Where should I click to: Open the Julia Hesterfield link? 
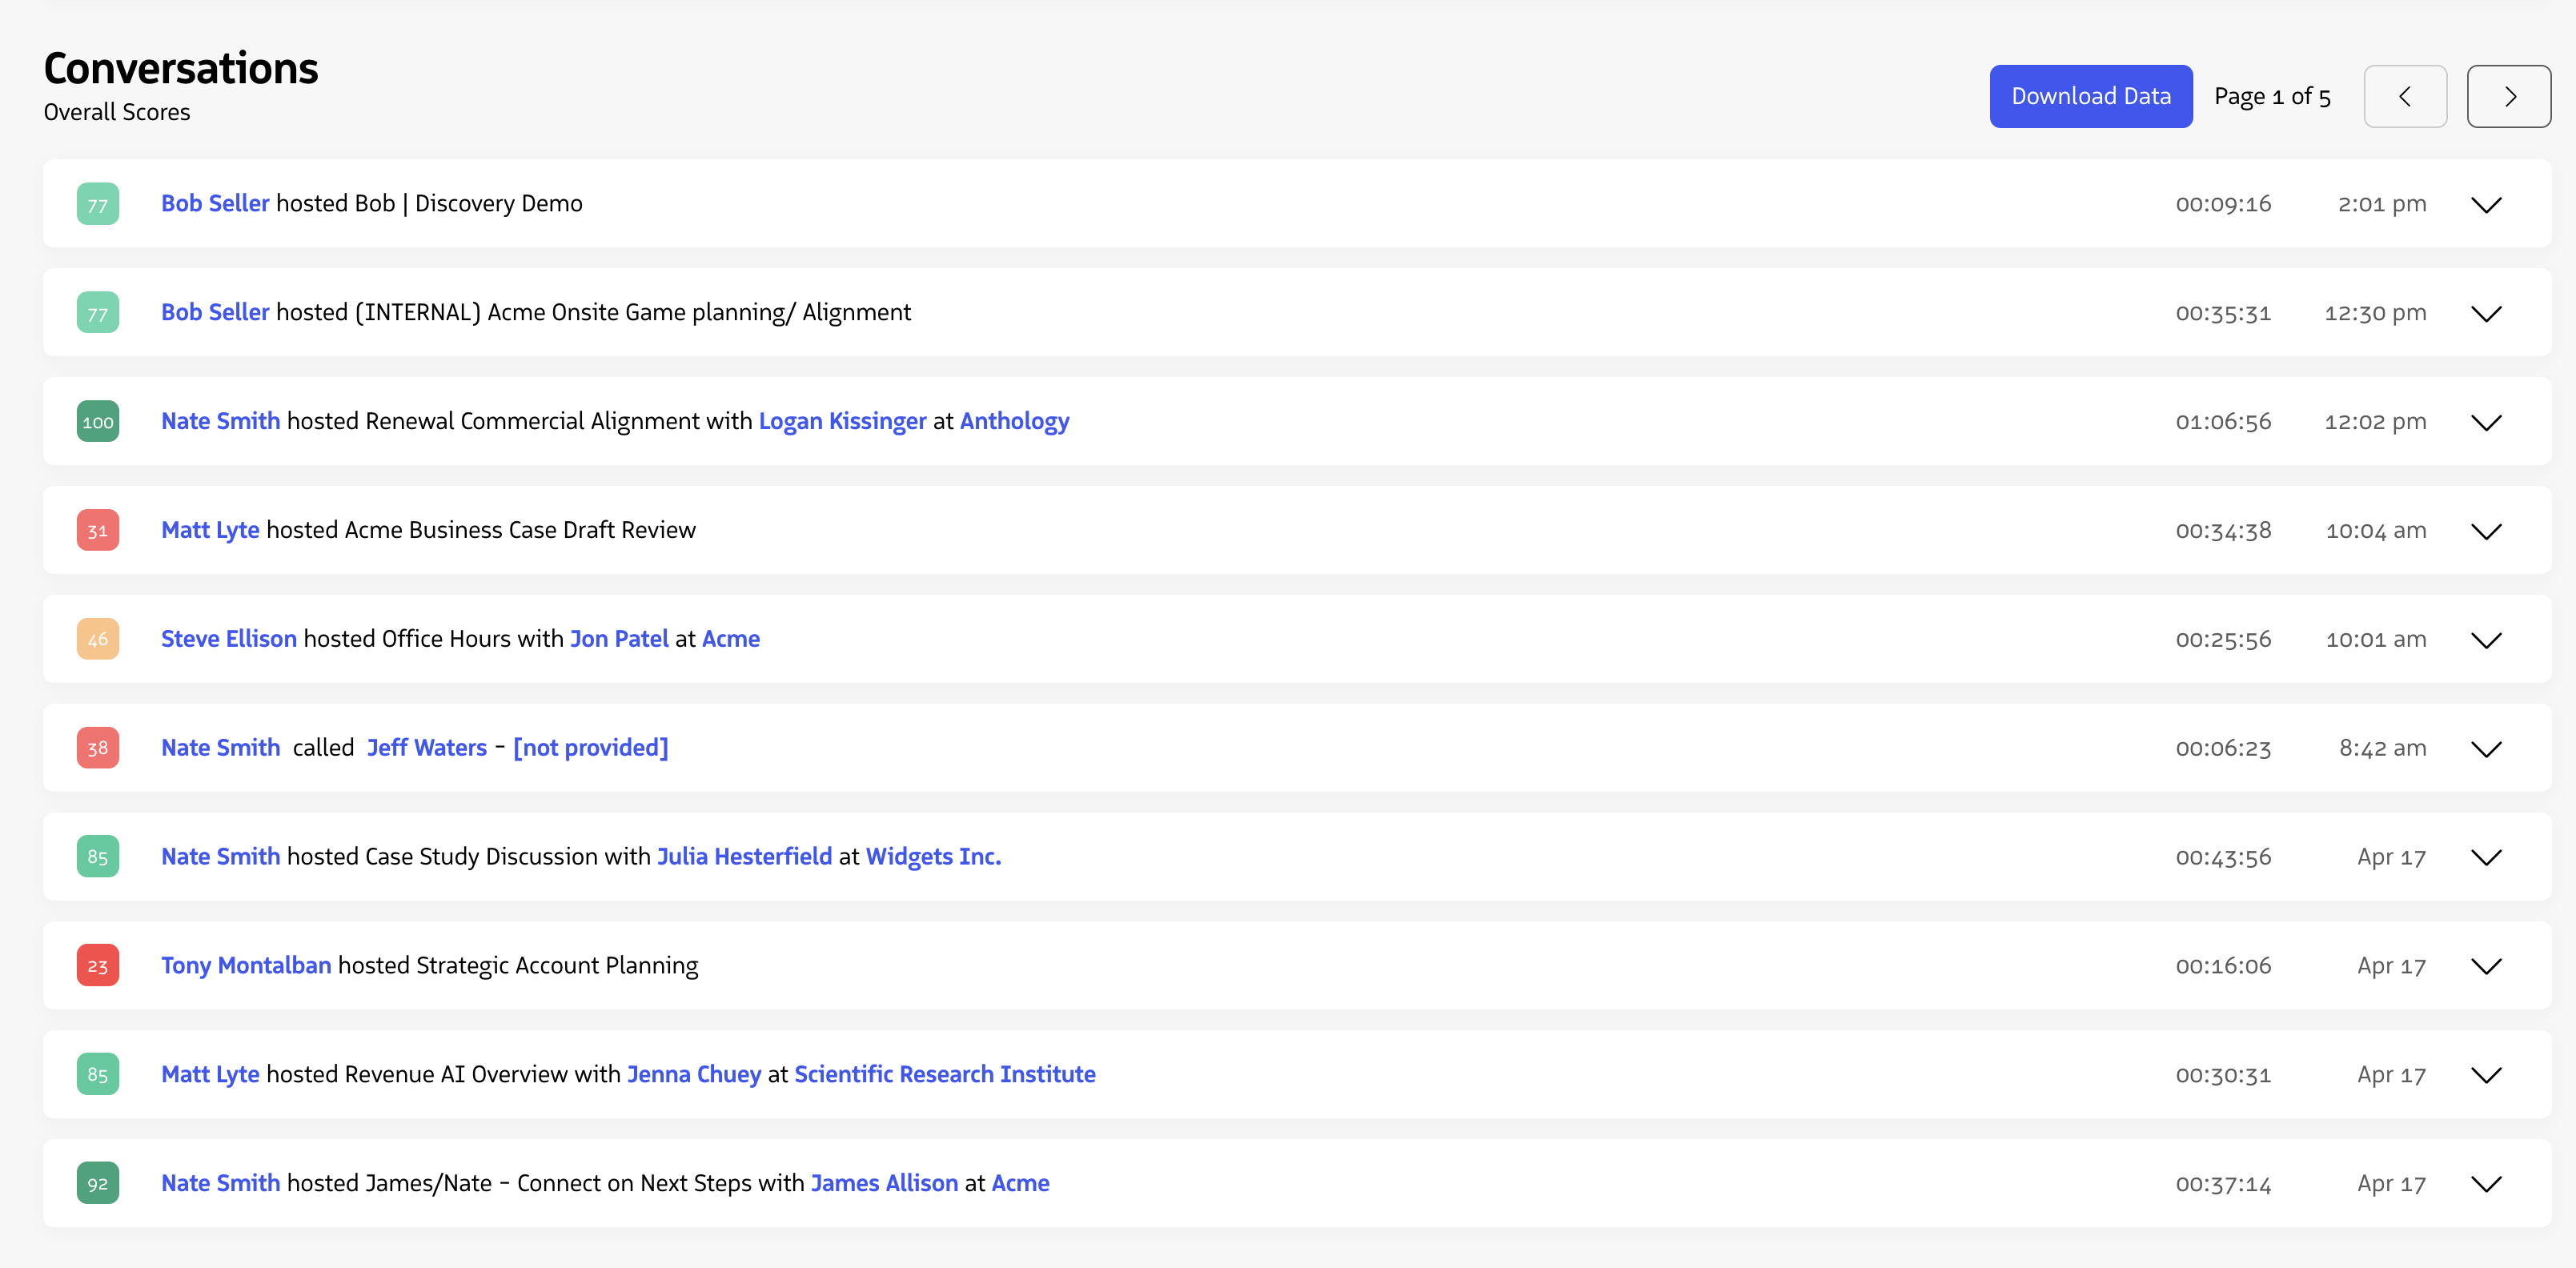[744, 857]
